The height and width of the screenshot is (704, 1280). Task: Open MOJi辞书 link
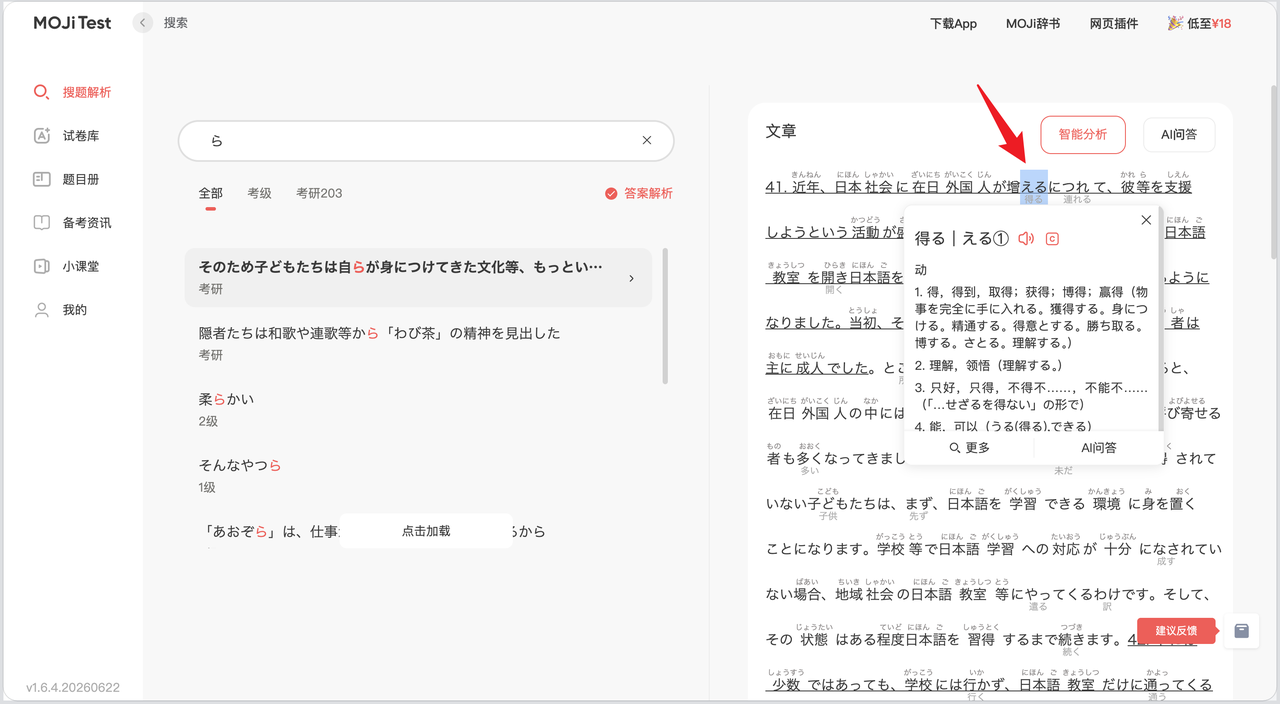(x=1033, y=23)
